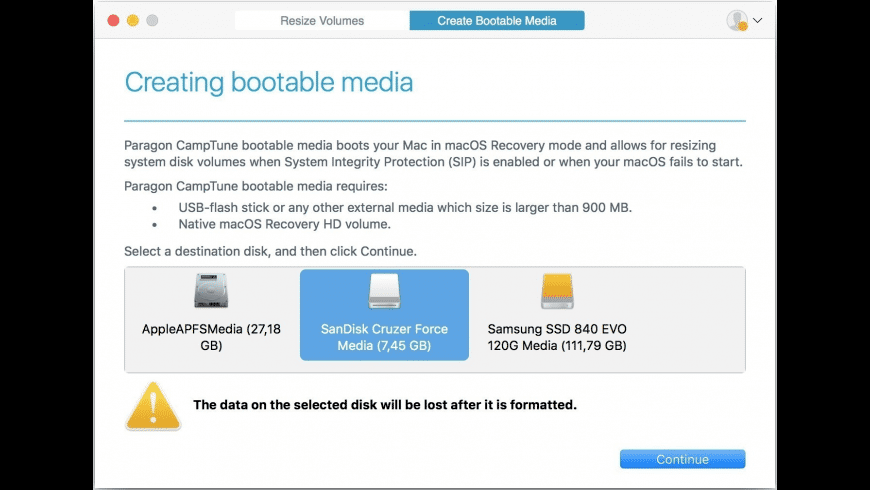The width and height of the screenshot is (870, 490).
Task: Select the Create Bootable Media tab
Action: point(497,20)
